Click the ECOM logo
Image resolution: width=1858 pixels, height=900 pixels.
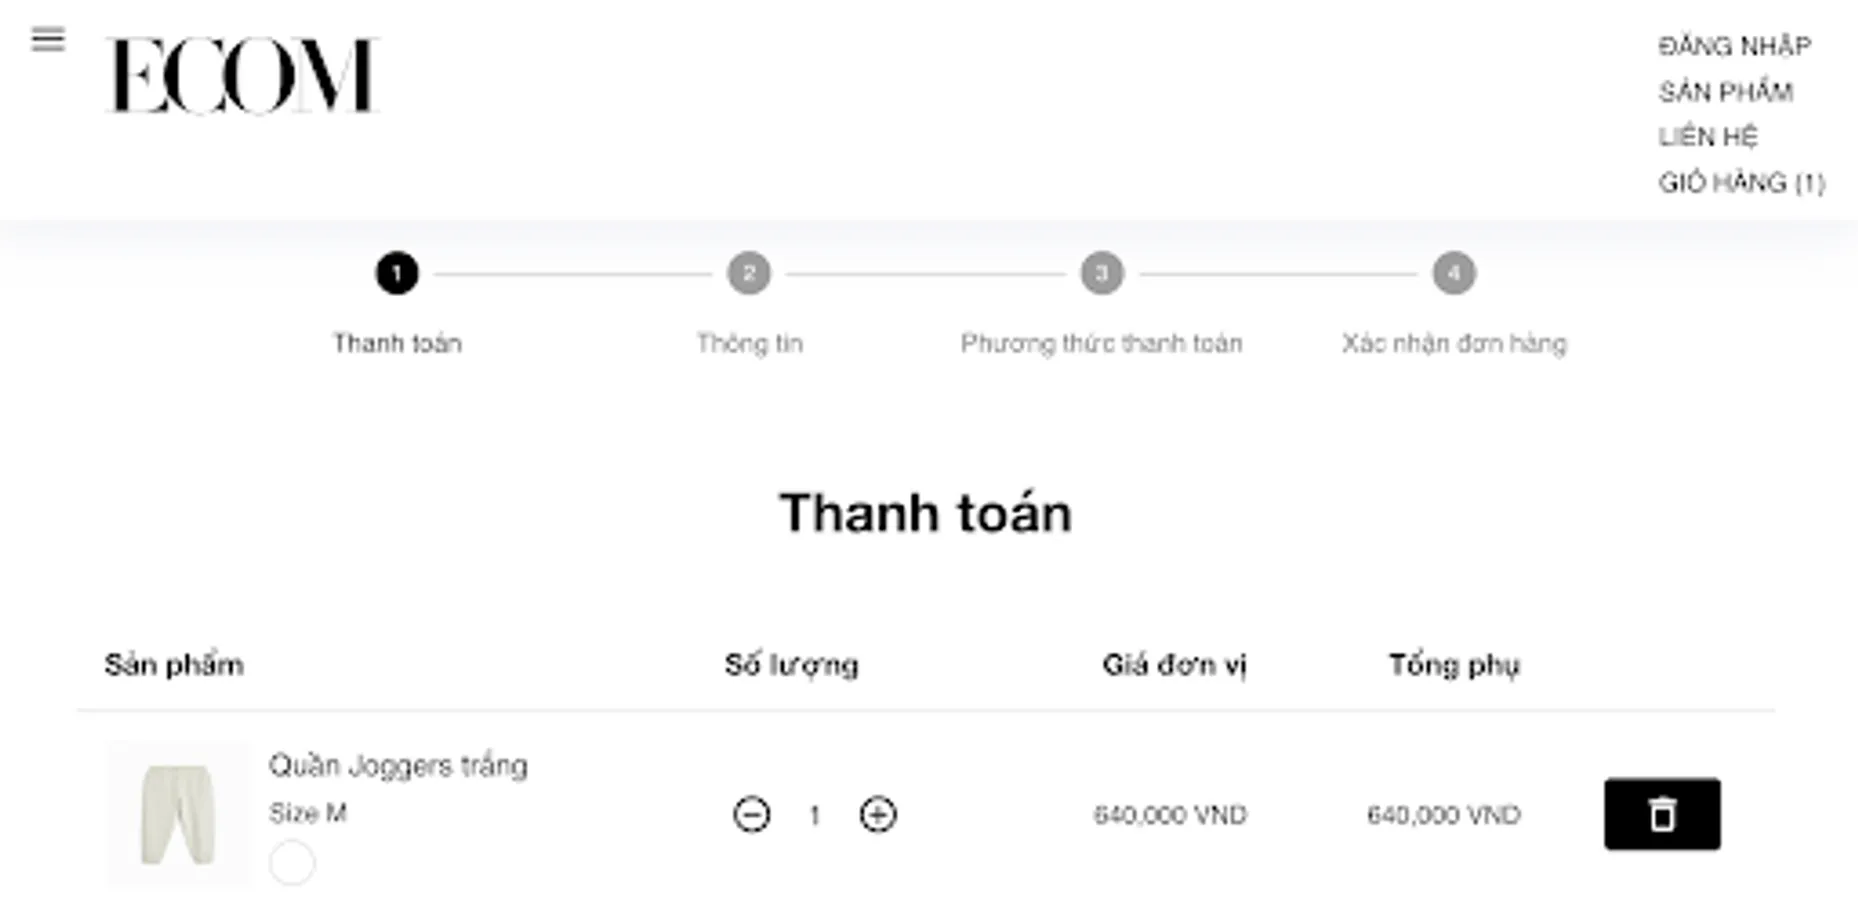(242, 76)
